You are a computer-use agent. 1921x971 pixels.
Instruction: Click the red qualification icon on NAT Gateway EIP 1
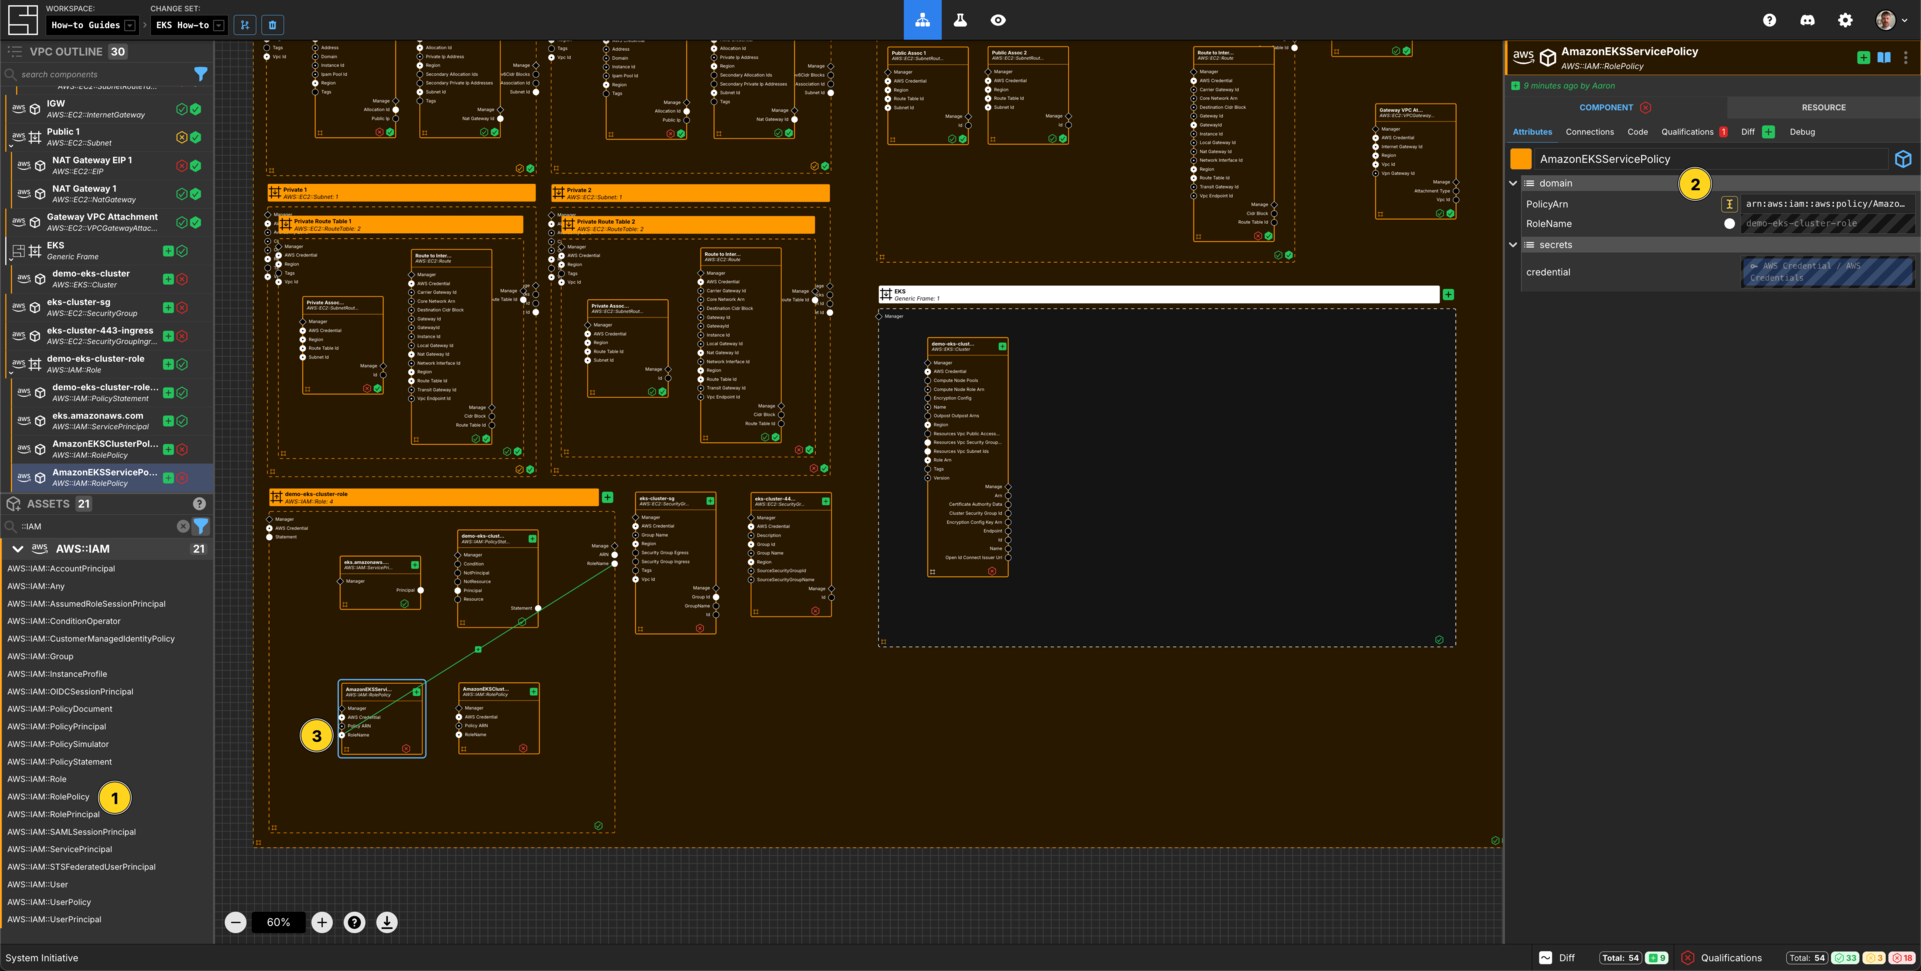click(182, 166)
